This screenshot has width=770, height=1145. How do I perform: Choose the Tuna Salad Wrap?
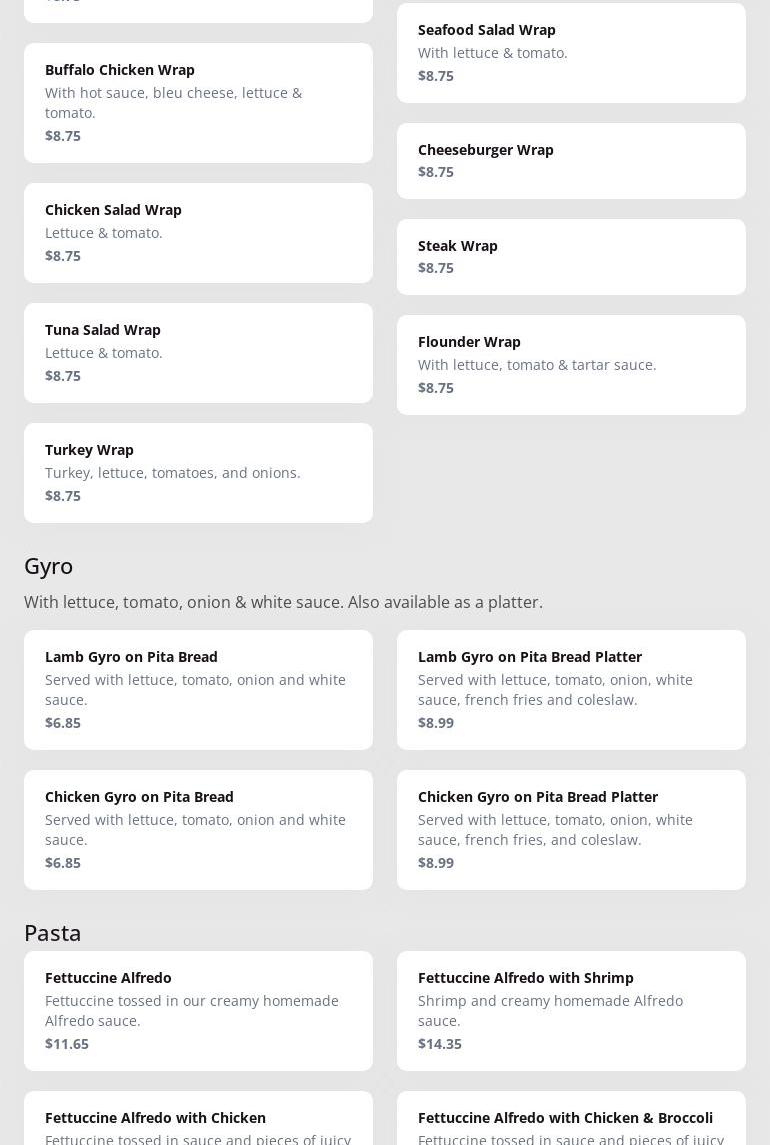point(198,352)
